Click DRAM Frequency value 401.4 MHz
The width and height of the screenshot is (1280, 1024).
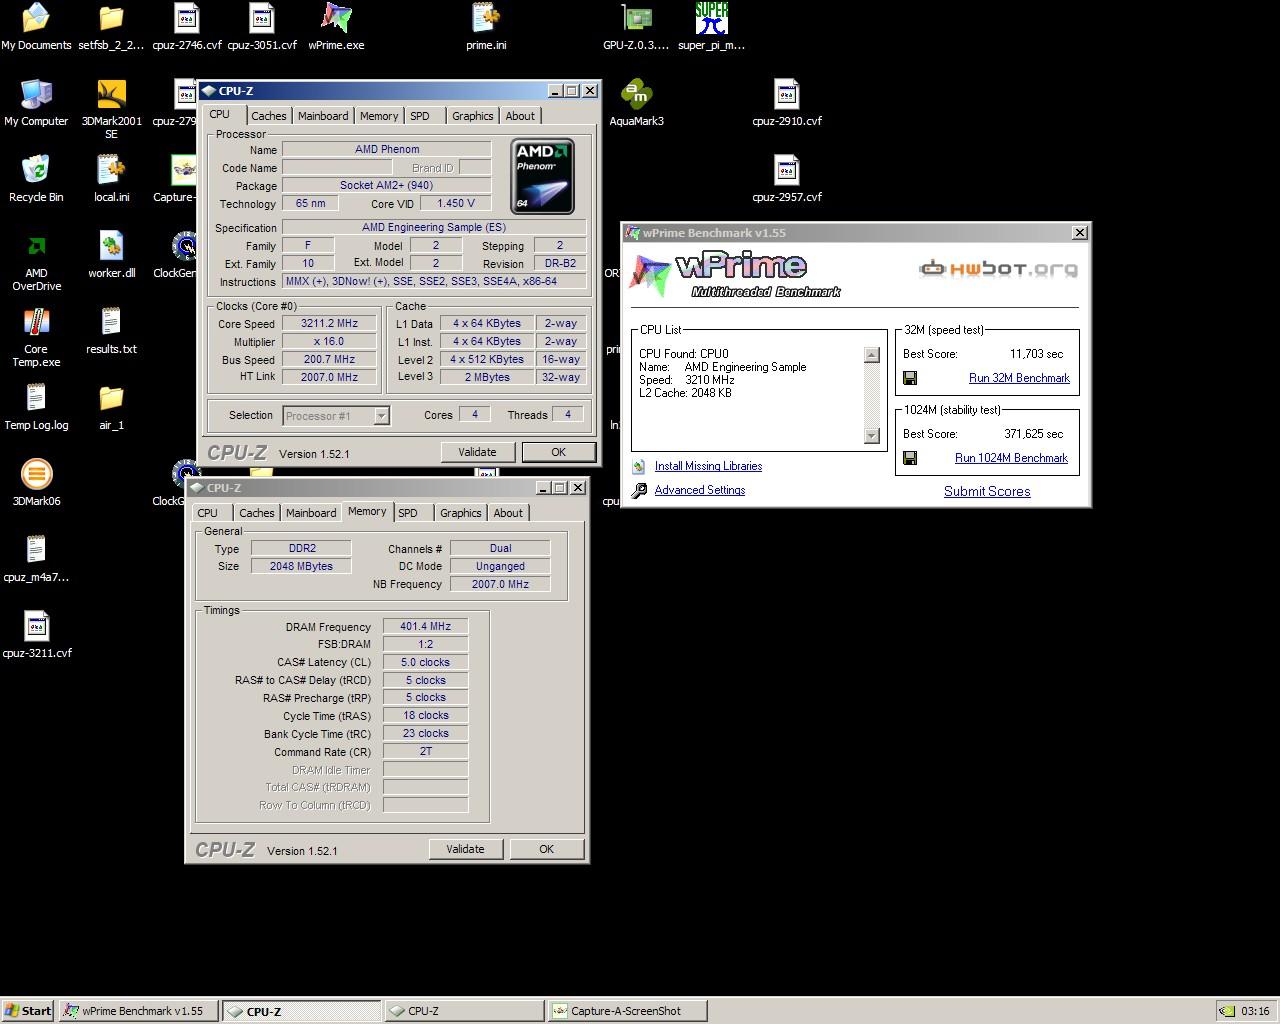click(x=426, y=627)
